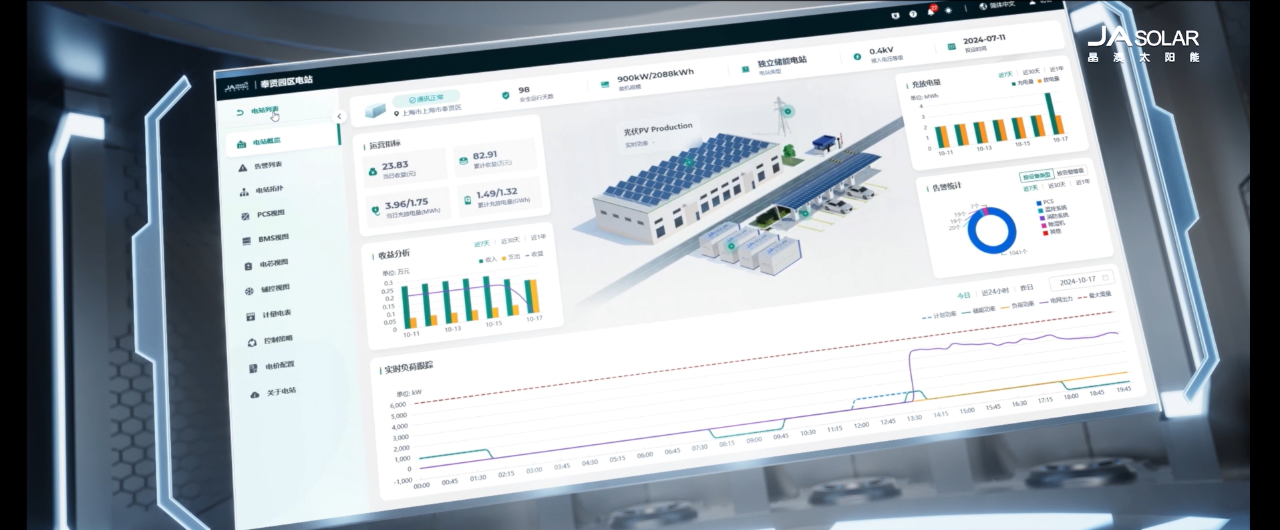Select the 电芯视图 battery cell icon

click(249, 265)
